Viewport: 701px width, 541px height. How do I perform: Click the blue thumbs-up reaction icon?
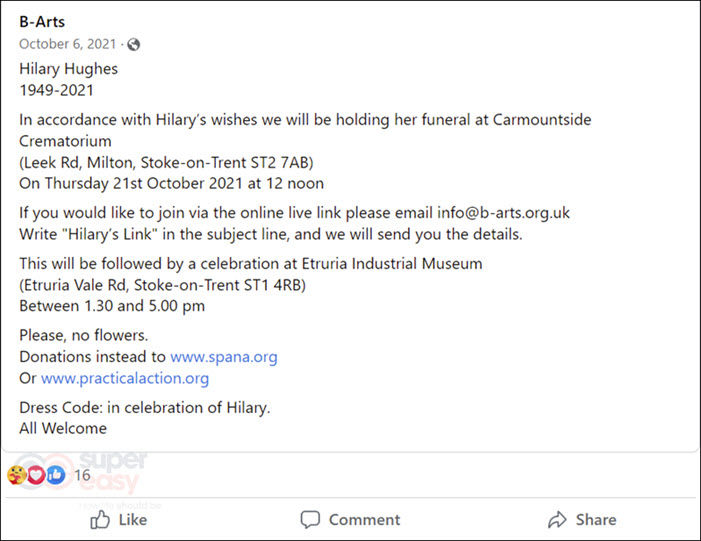point(55,475)
